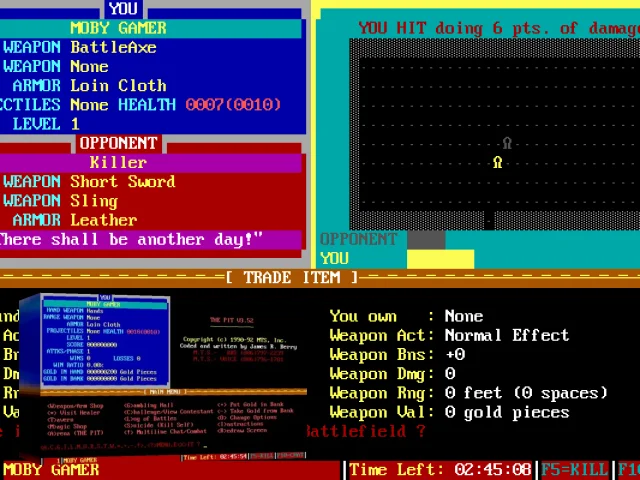Screen dimensions: 640x480
Task: Click the yellow YOU health bar
Action: [440, 259]
